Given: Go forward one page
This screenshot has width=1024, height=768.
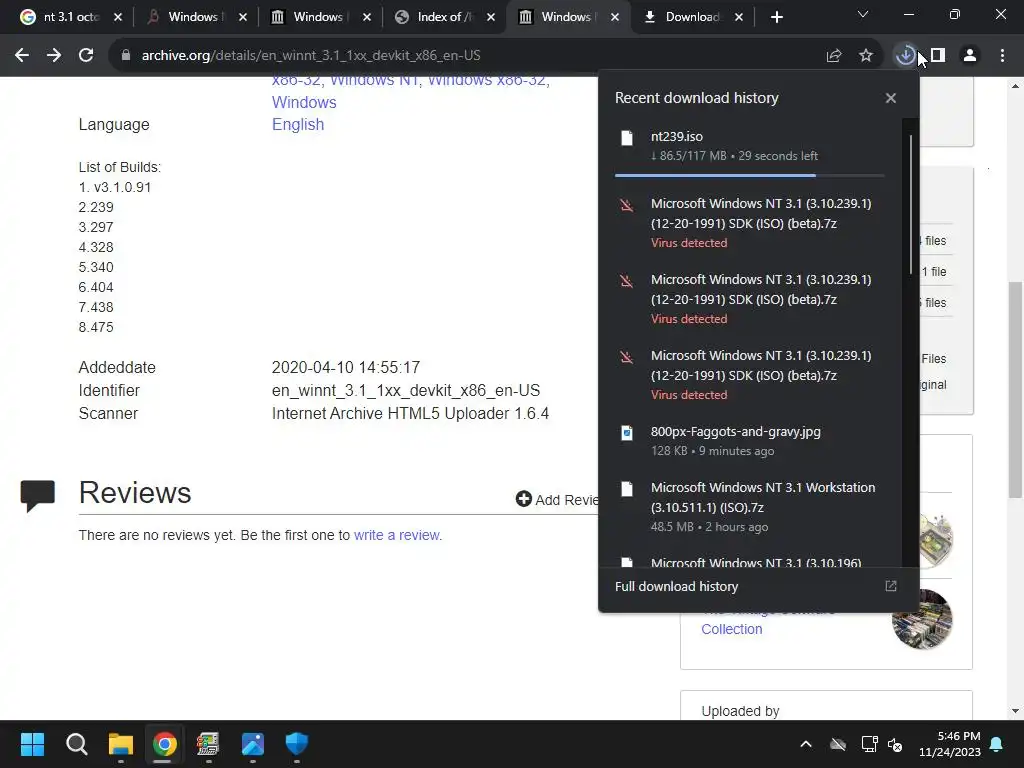Looking at the screenshot, I should pos(54,56).
